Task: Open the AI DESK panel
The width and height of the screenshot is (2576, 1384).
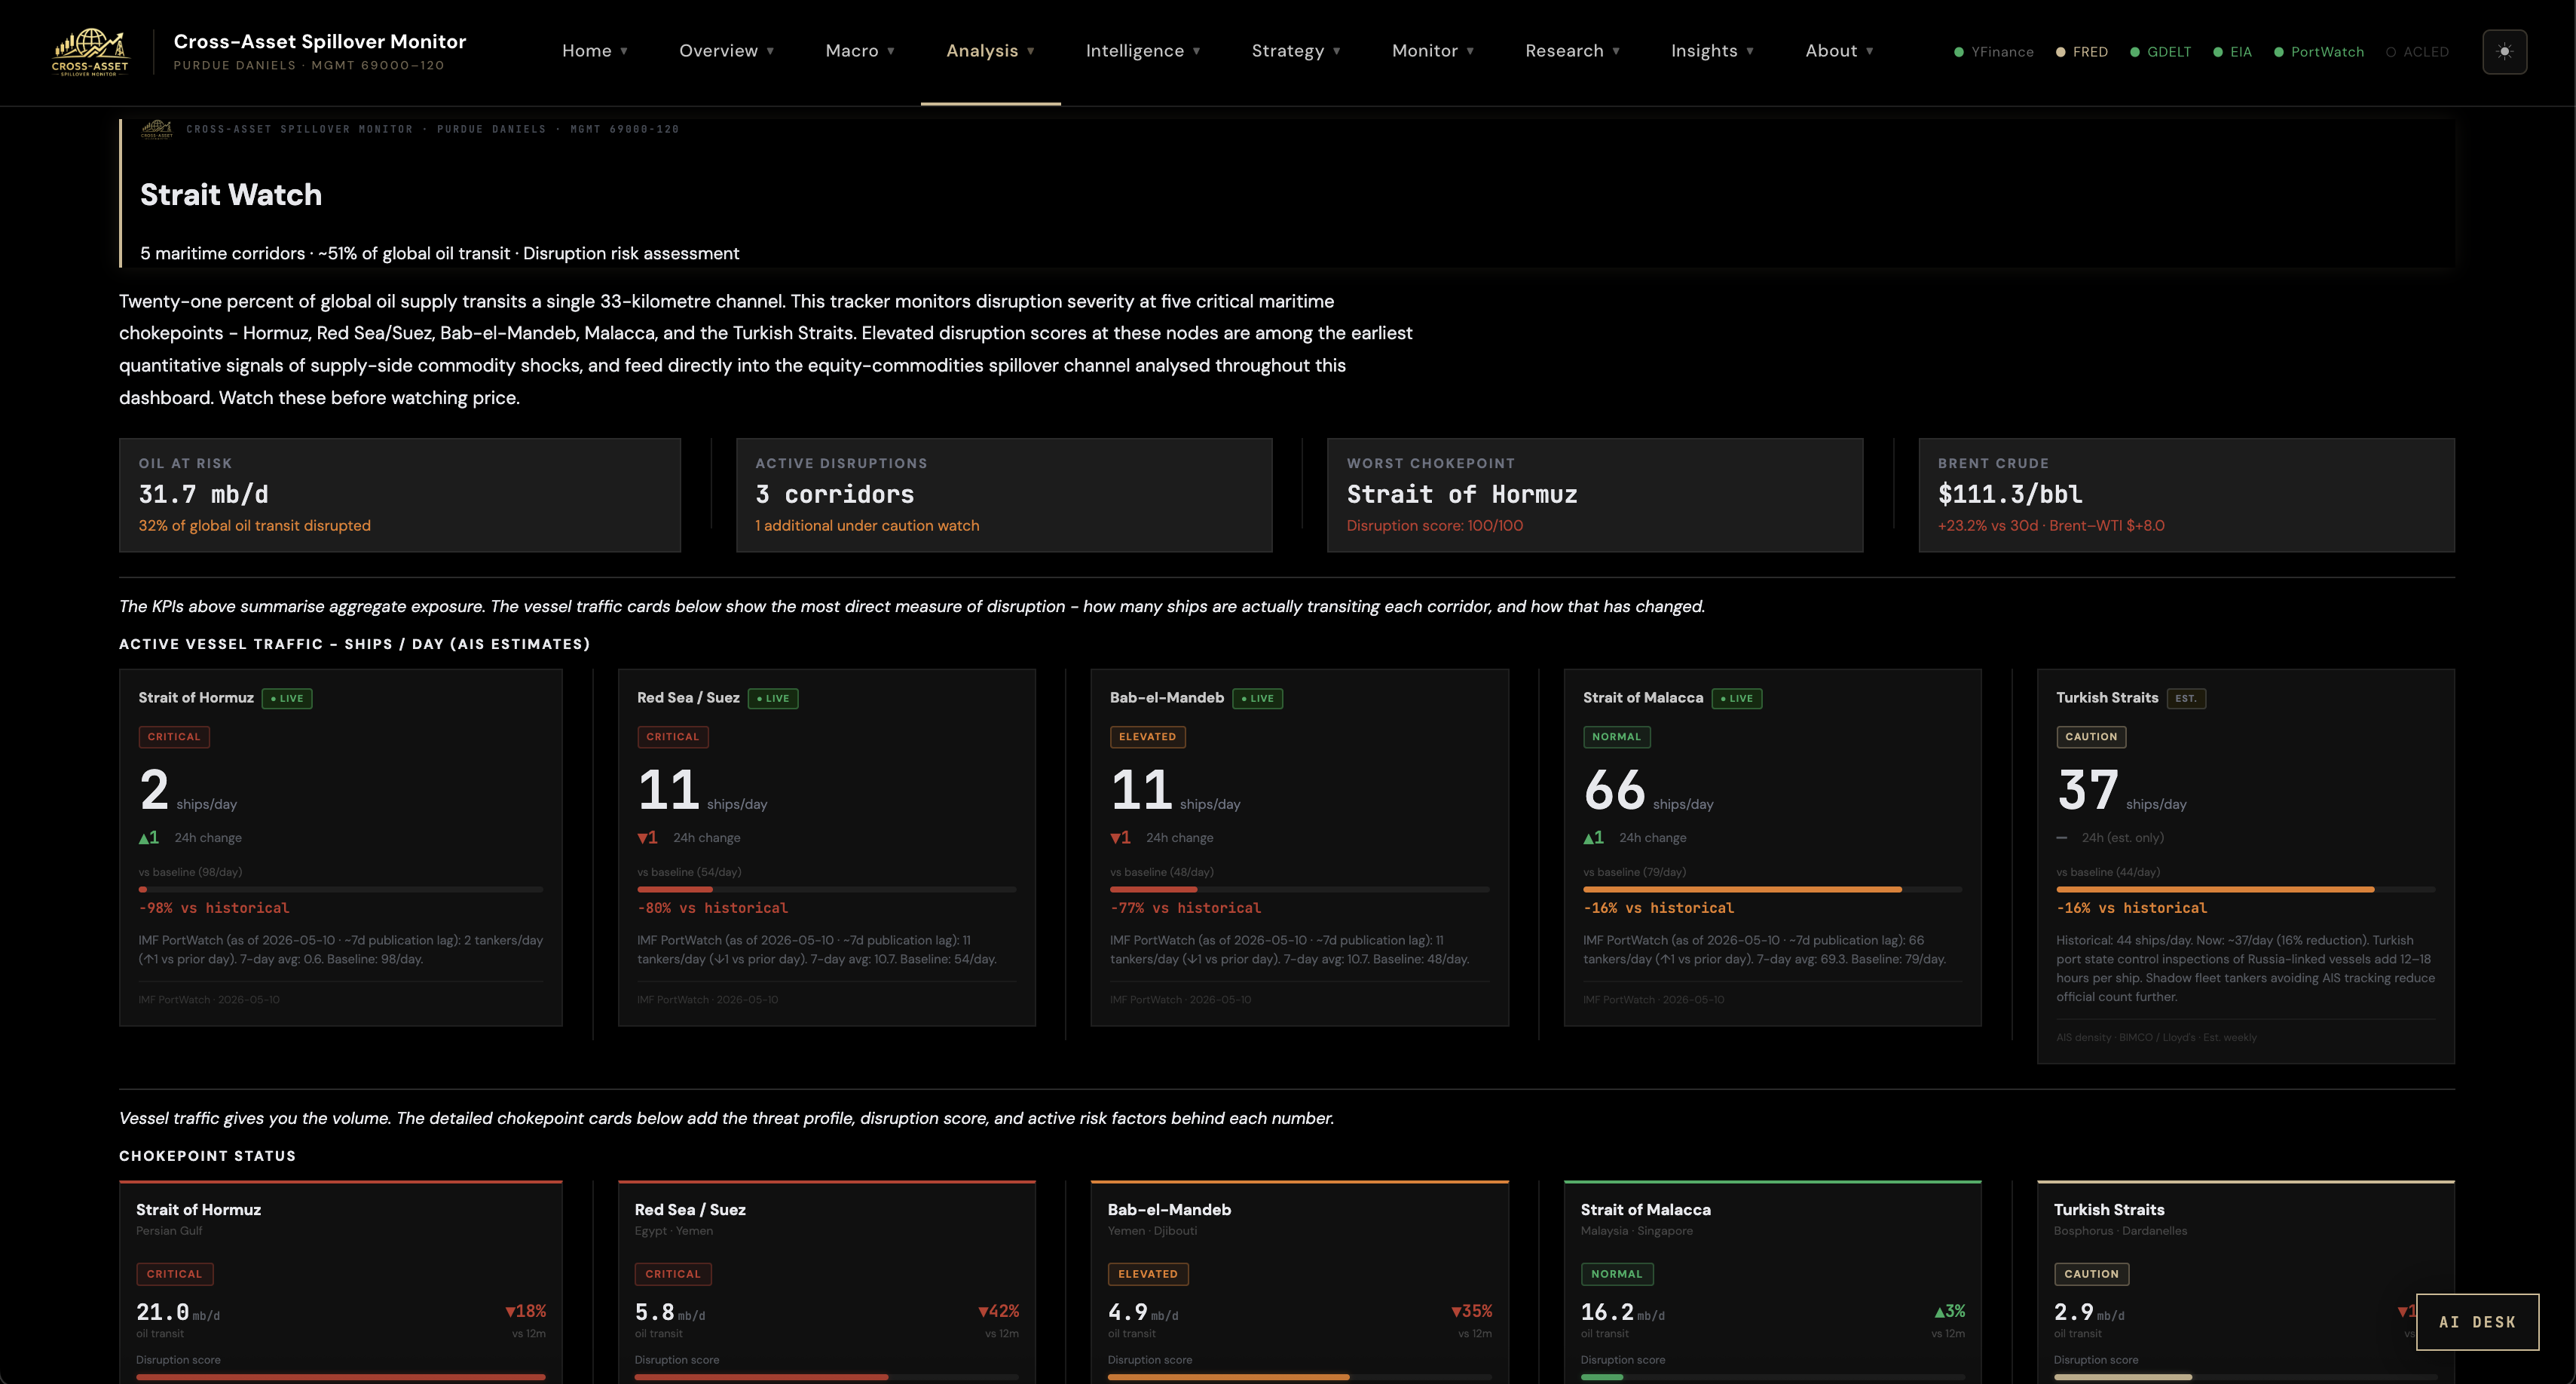Action: pyautogui.click(x=2477, y=1321)
